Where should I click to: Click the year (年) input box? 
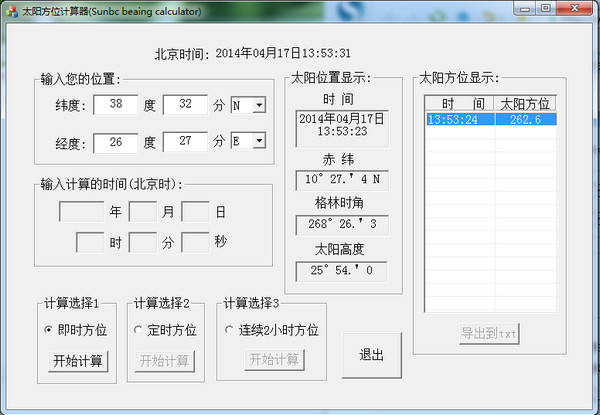click(x=80, y=212)
